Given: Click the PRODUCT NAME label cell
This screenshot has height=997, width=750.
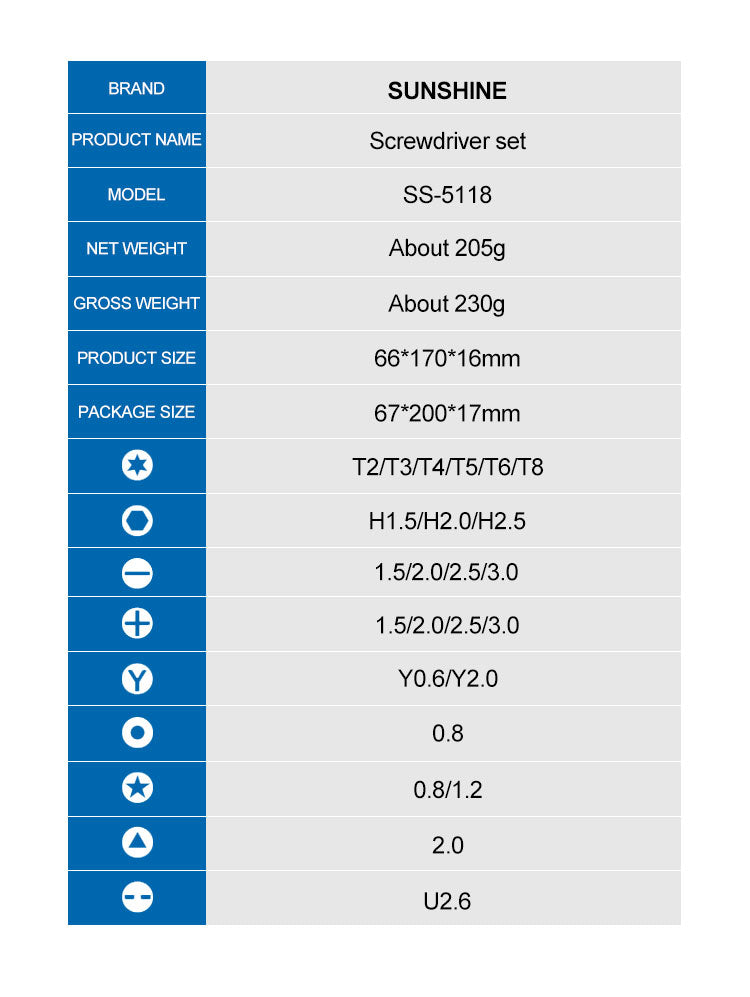Looking at the screenshot, I should (137, 140).
